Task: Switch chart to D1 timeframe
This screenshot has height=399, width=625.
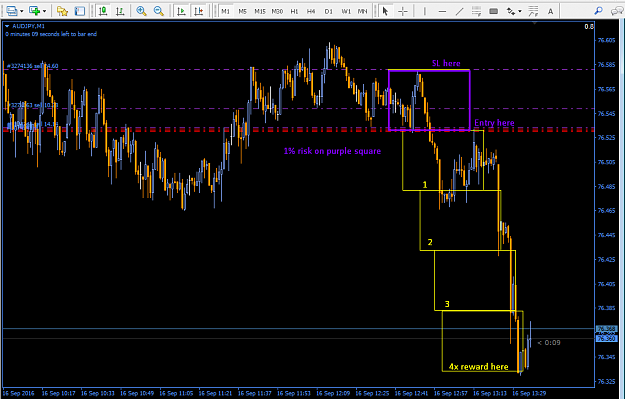Action: tap(328, 12)
